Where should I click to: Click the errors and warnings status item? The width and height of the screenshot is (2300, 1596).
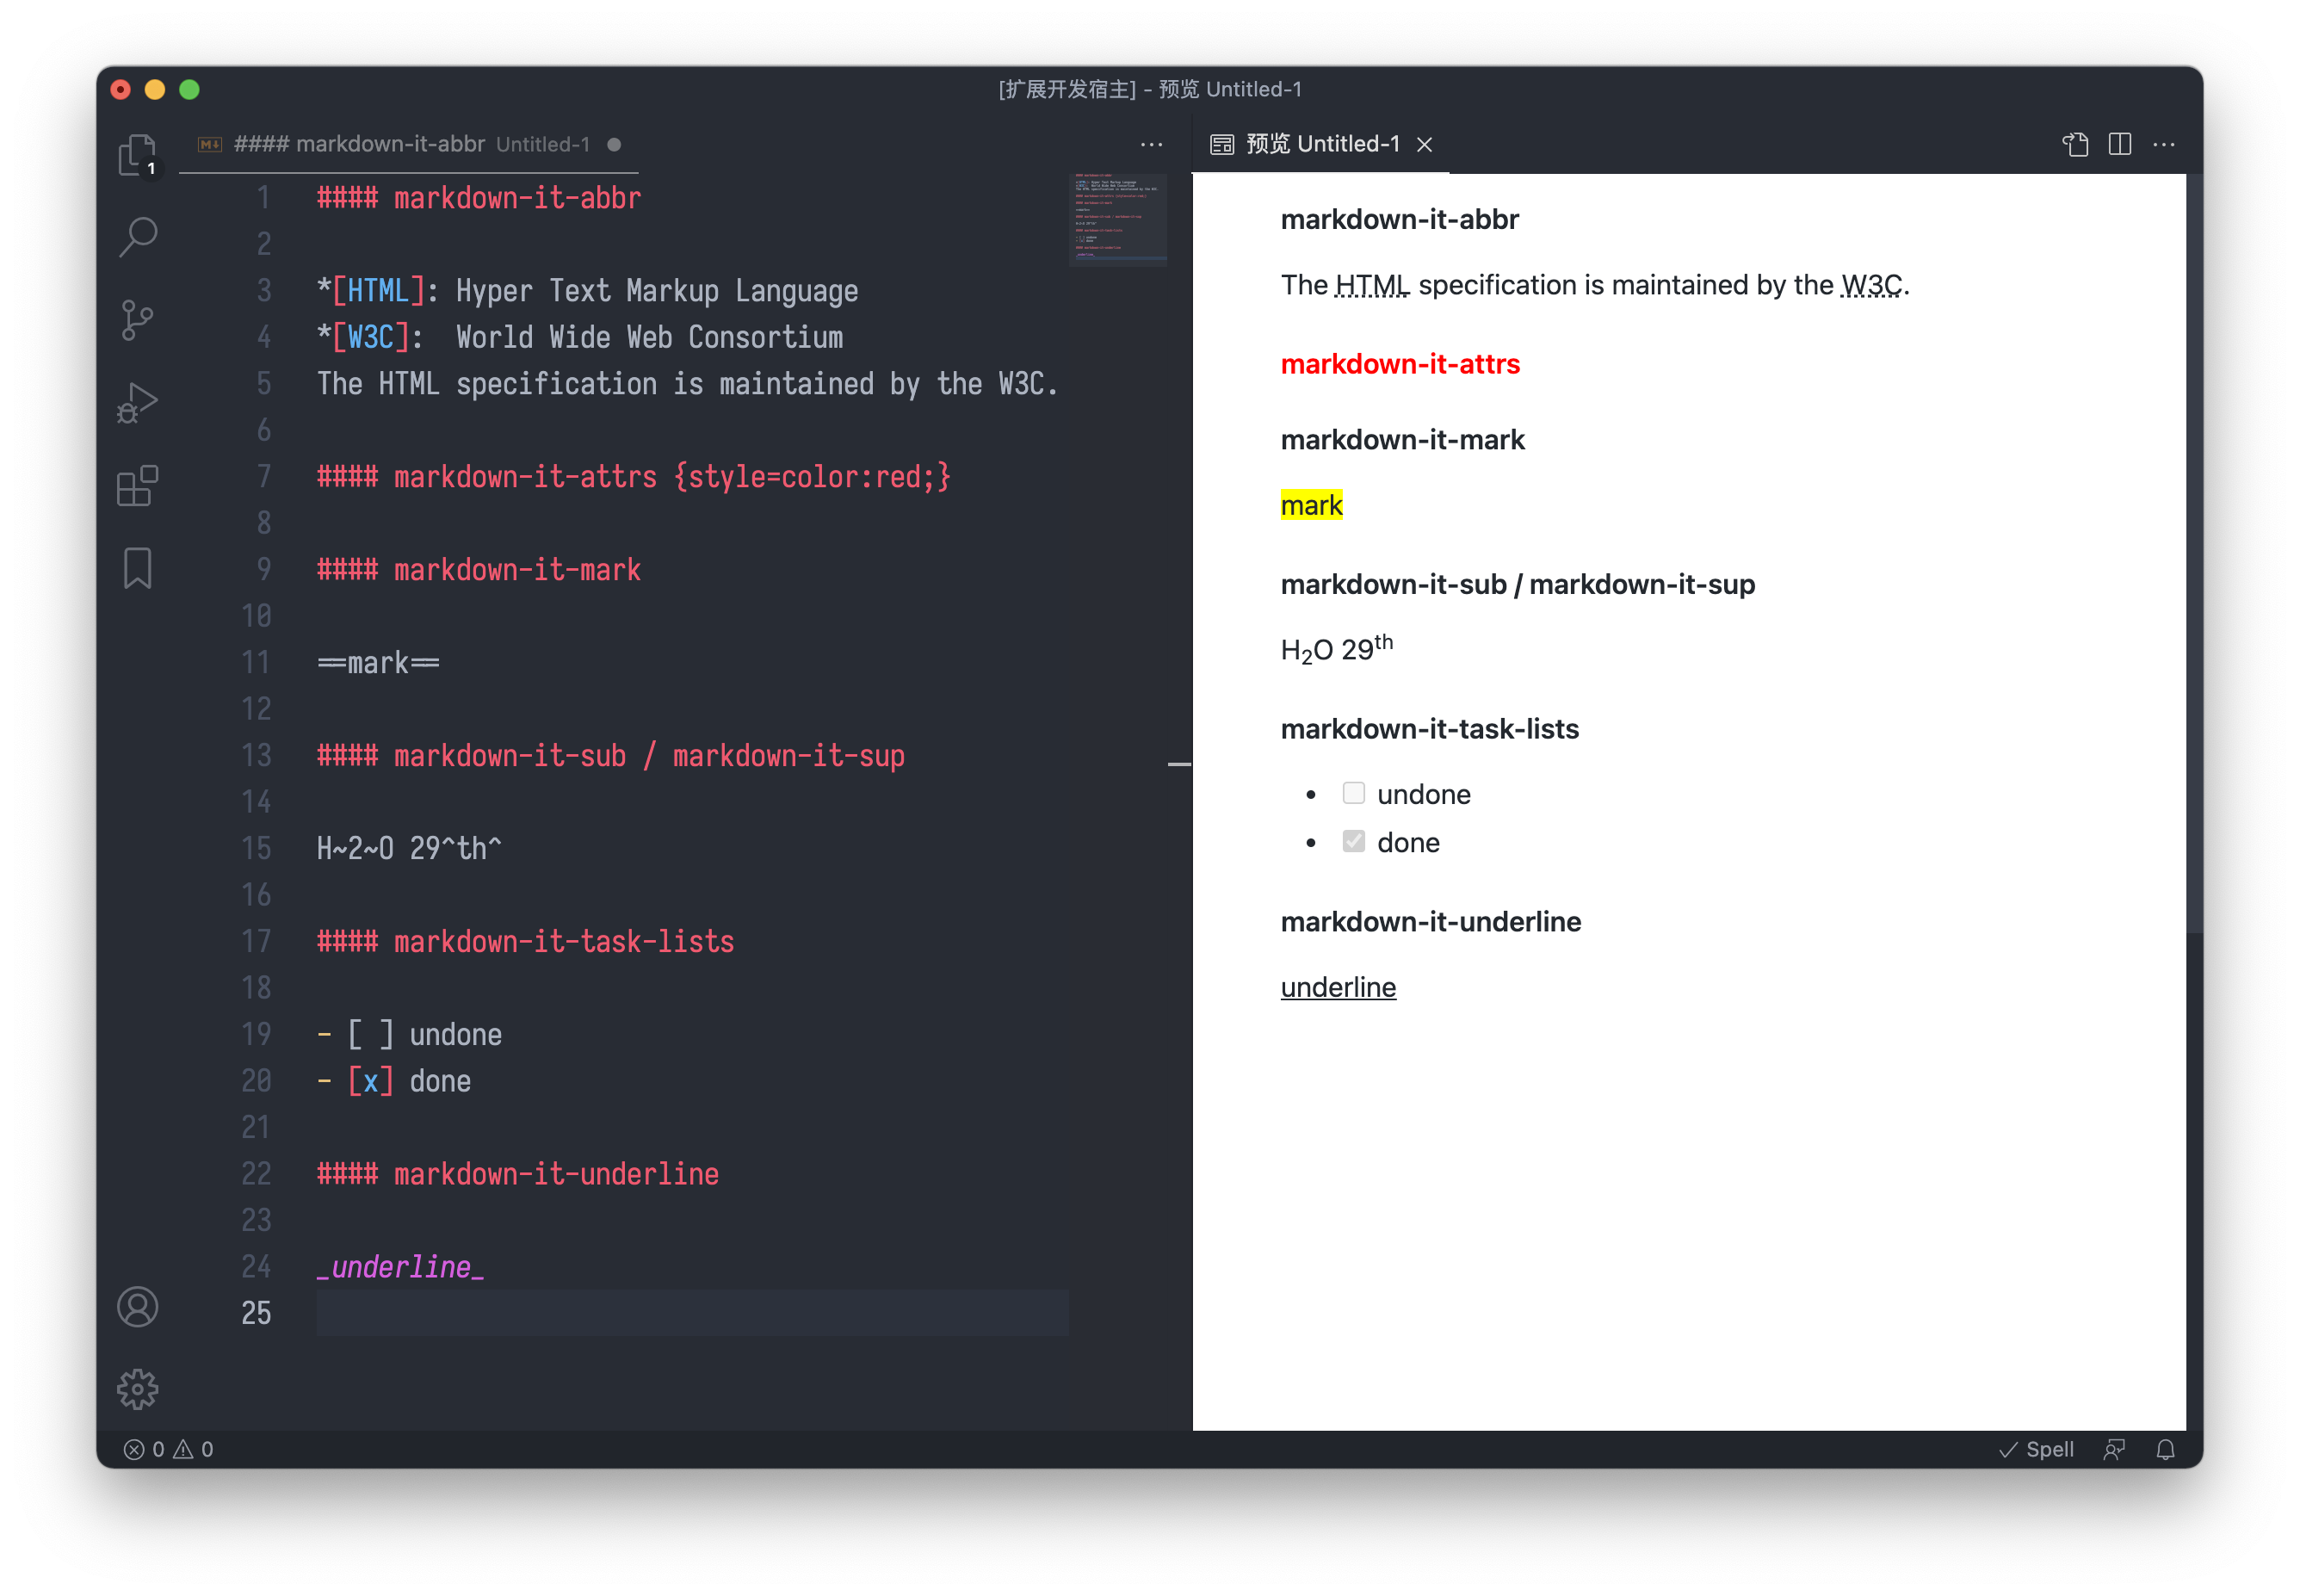coord(168,1449)
